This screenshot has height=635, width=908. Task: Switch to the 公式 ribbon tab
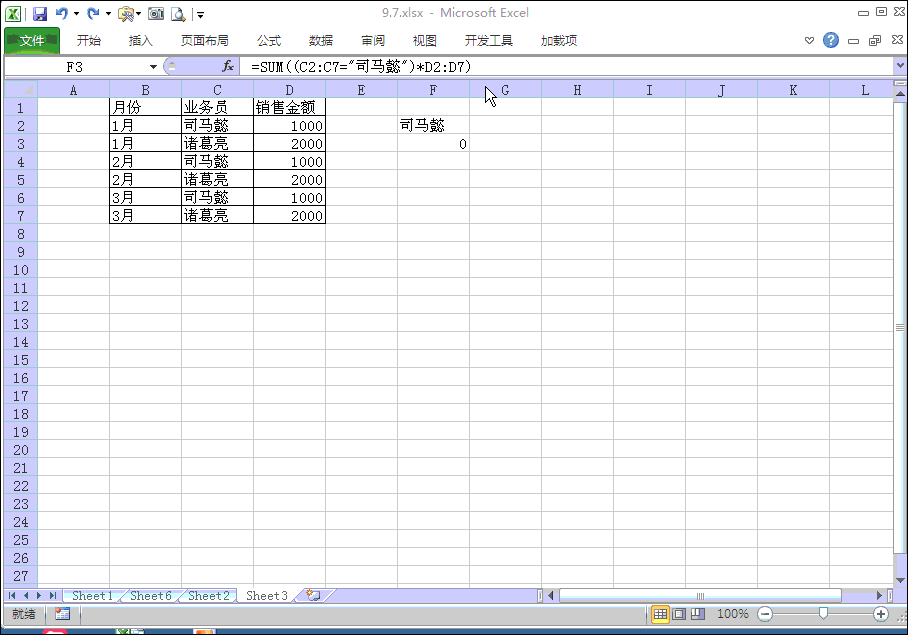[269, 41]
